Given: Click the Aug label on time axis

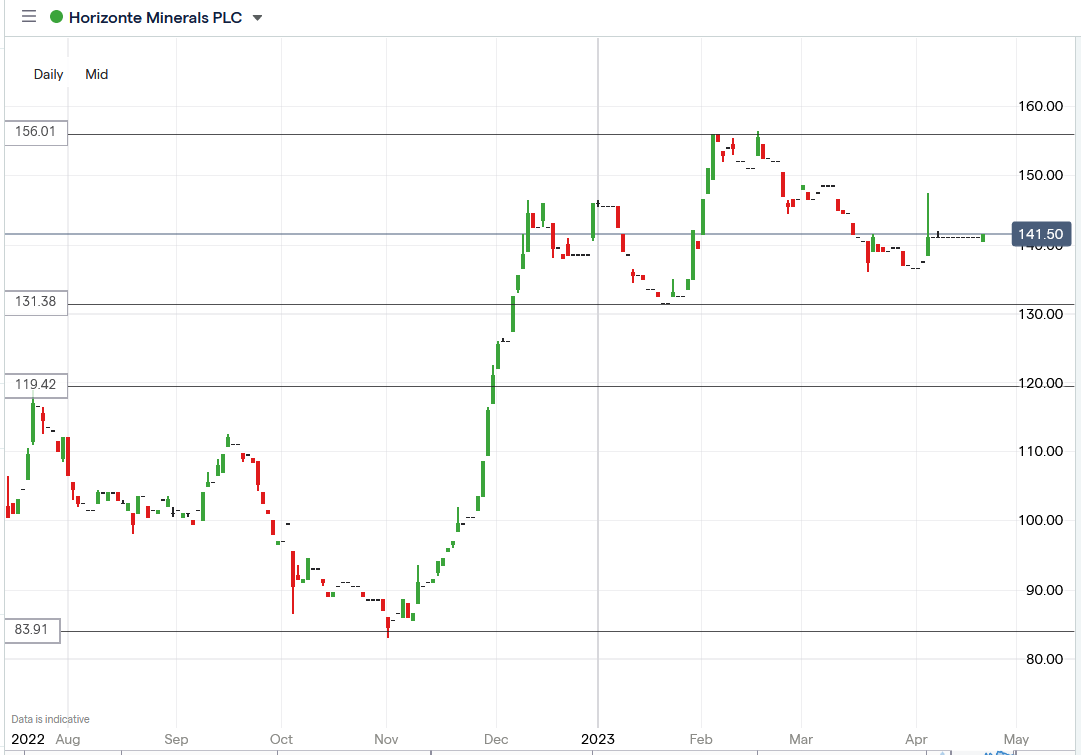Looking at the screenshot, I should tap(68, 740).
